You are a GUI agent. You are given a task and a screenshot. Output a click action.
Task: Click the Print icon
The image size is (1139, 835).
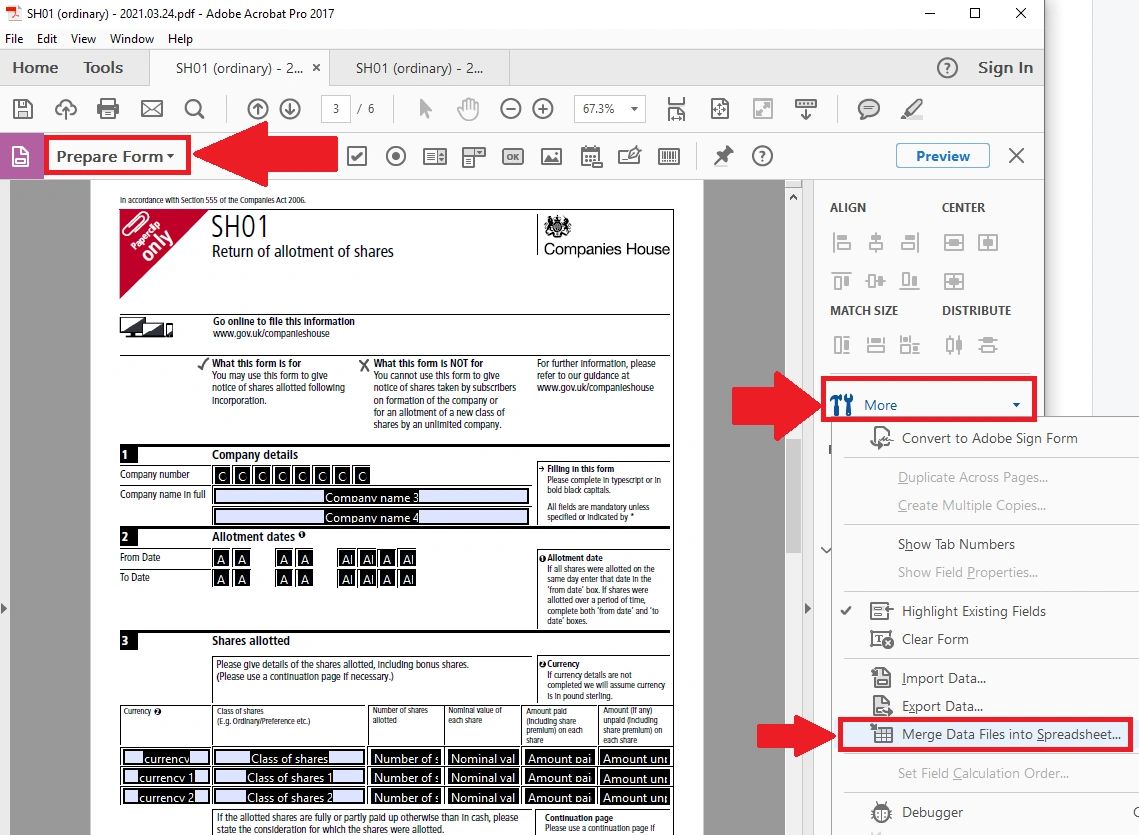pos(108,109)
